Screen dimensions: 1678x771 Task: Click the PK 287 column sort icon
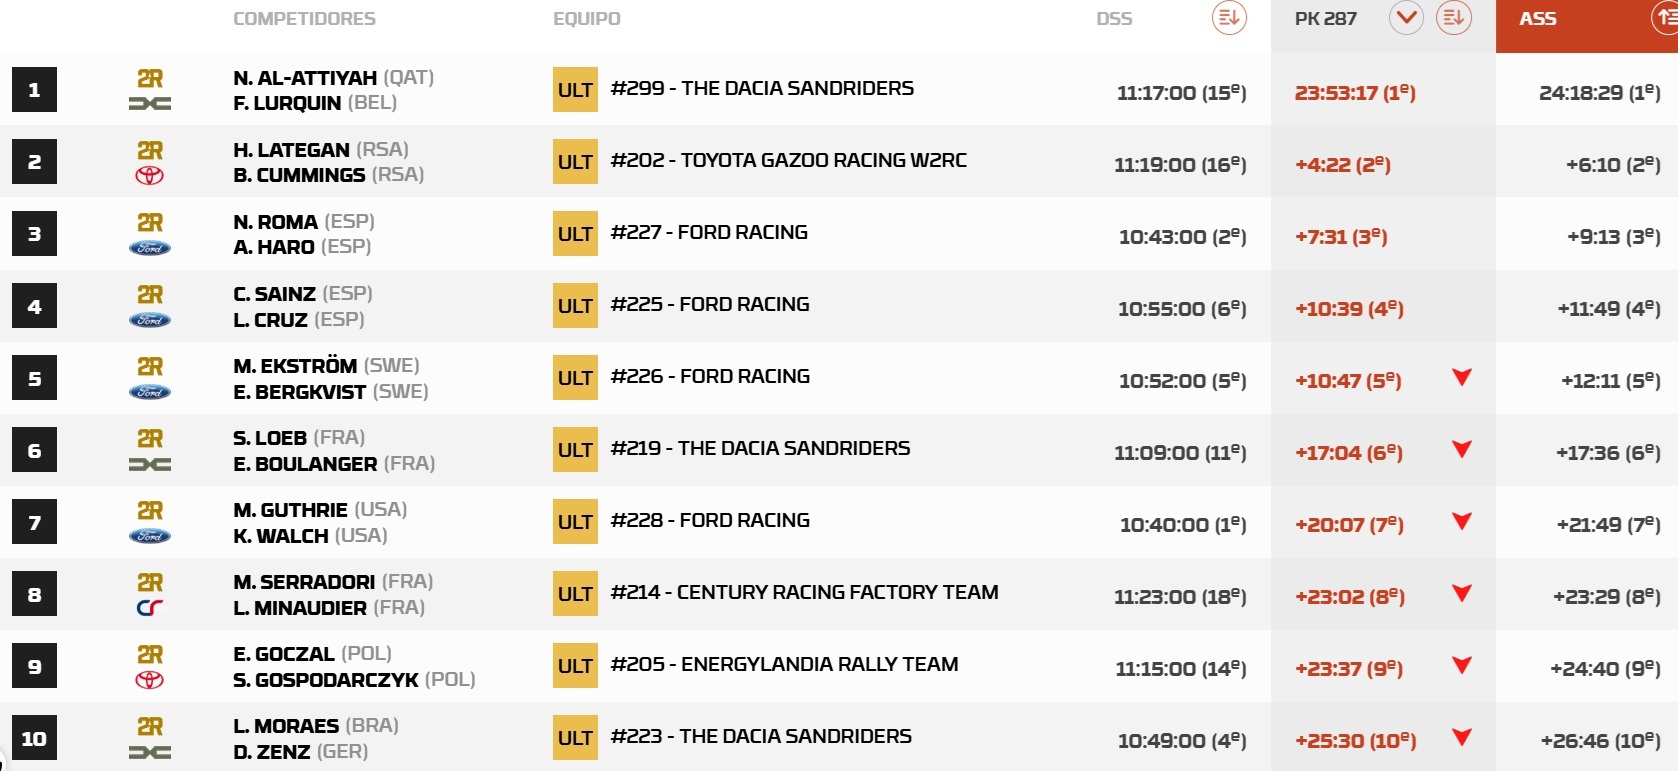(x=1453, y=18)
